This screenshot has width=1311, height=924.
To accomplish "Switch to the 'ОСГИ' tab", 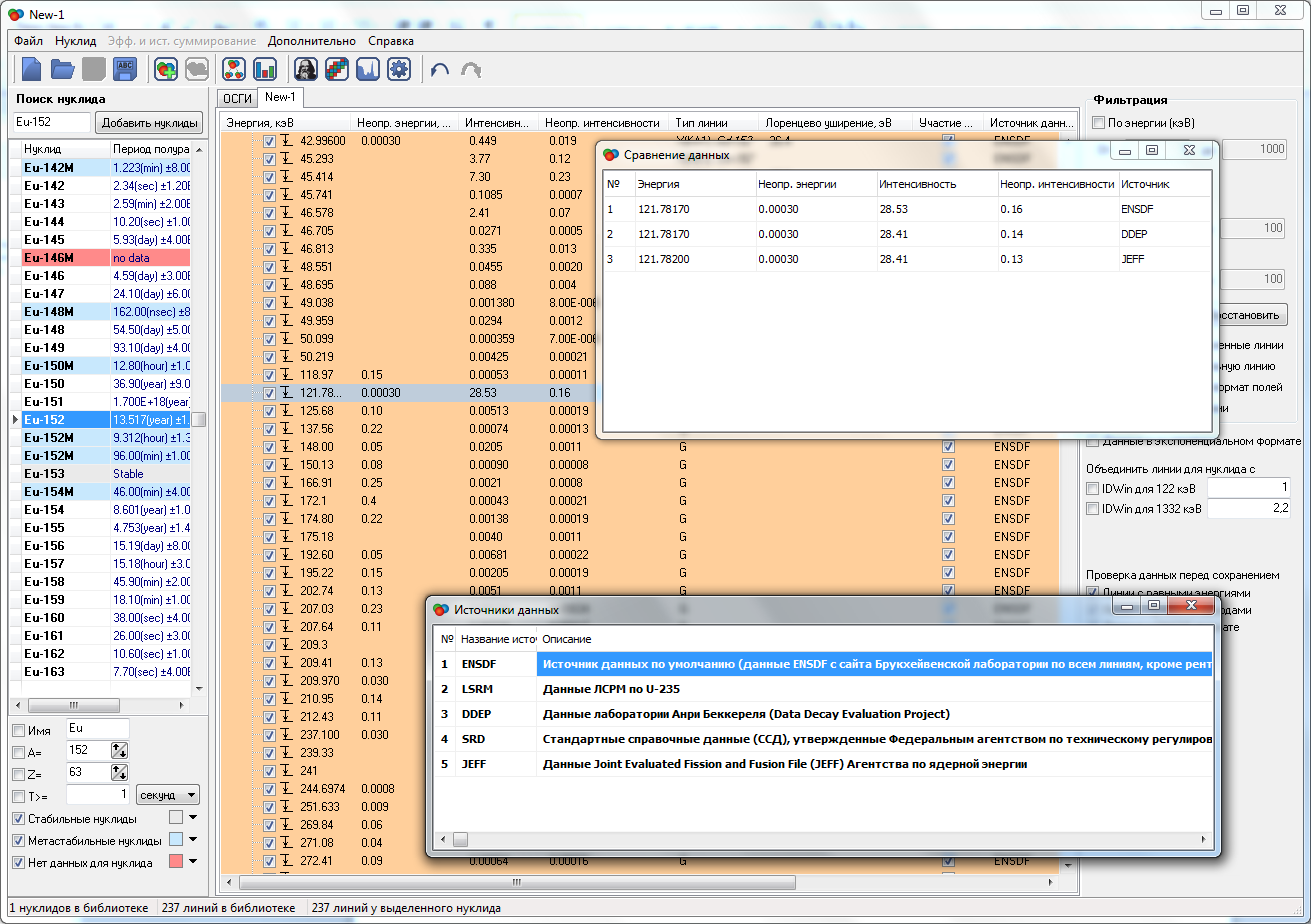I will [x=237, y=98].
